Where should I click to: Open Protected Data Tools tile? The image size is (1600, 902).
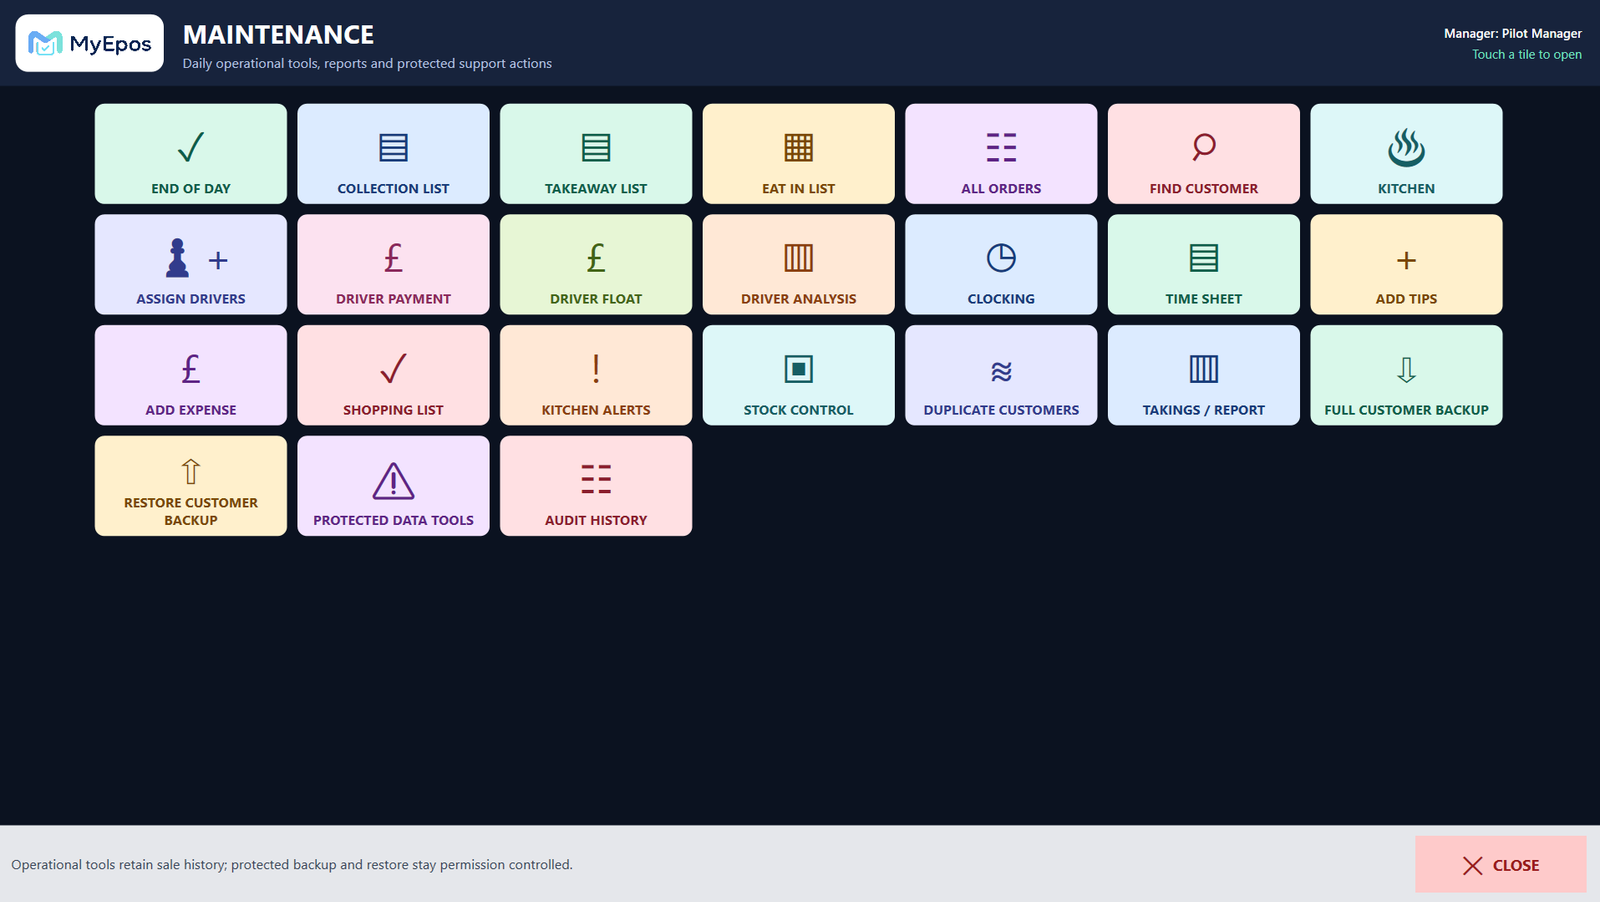click(x=393, y=486)
